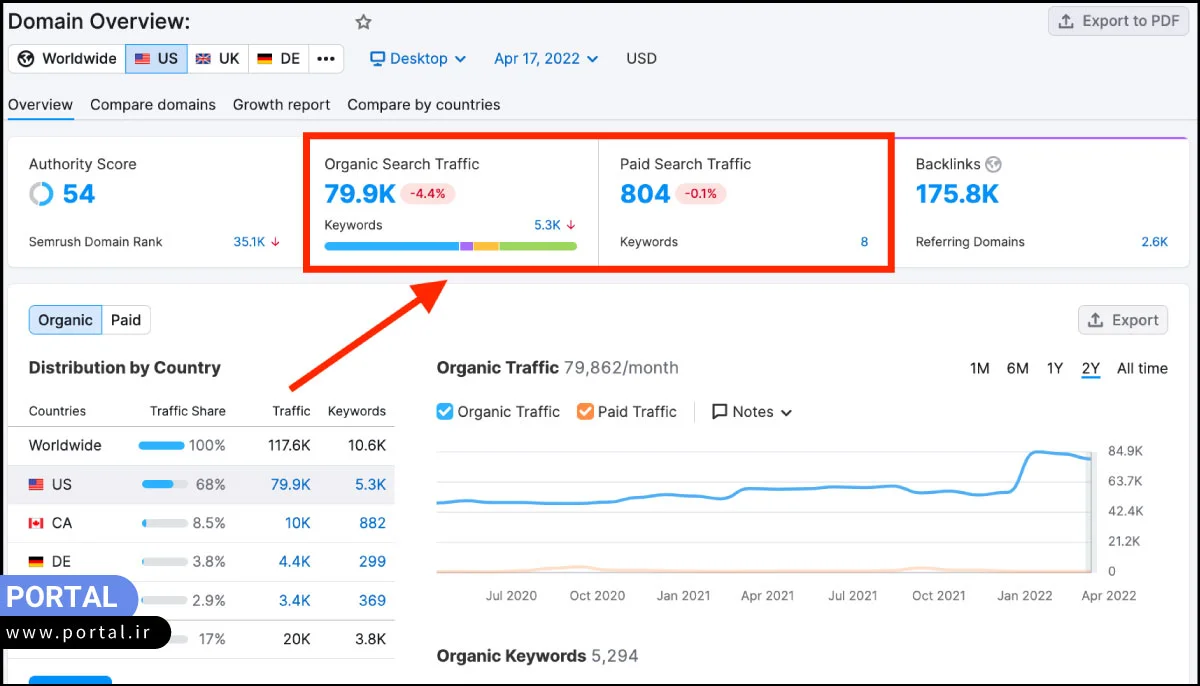Switch the traffic view toggle to Paid
Screen dimensions: 1200x686
pos(126,319)
